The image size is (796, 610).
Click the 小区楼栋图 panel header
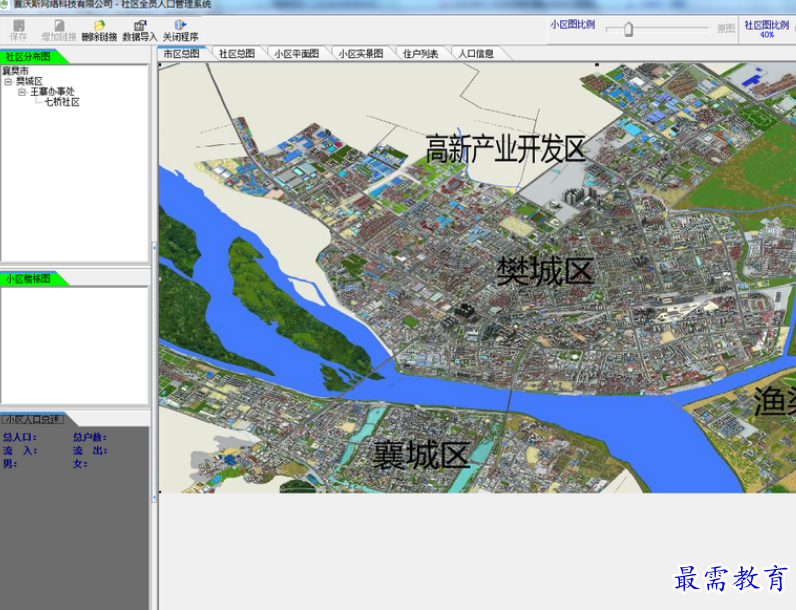point(27,279)
